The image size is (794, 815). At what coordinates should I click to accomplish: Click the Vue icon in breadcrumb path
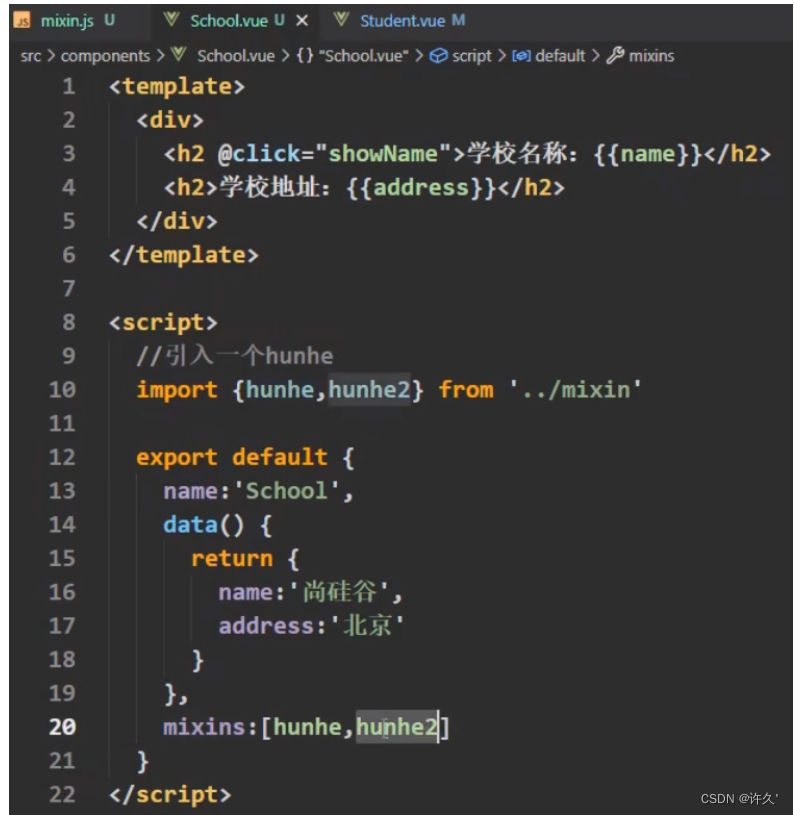tap(178, 54)
